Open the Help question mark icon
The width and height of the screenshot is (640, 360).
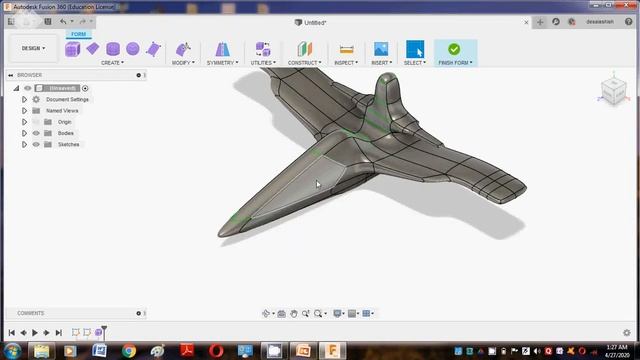(629, 22)
